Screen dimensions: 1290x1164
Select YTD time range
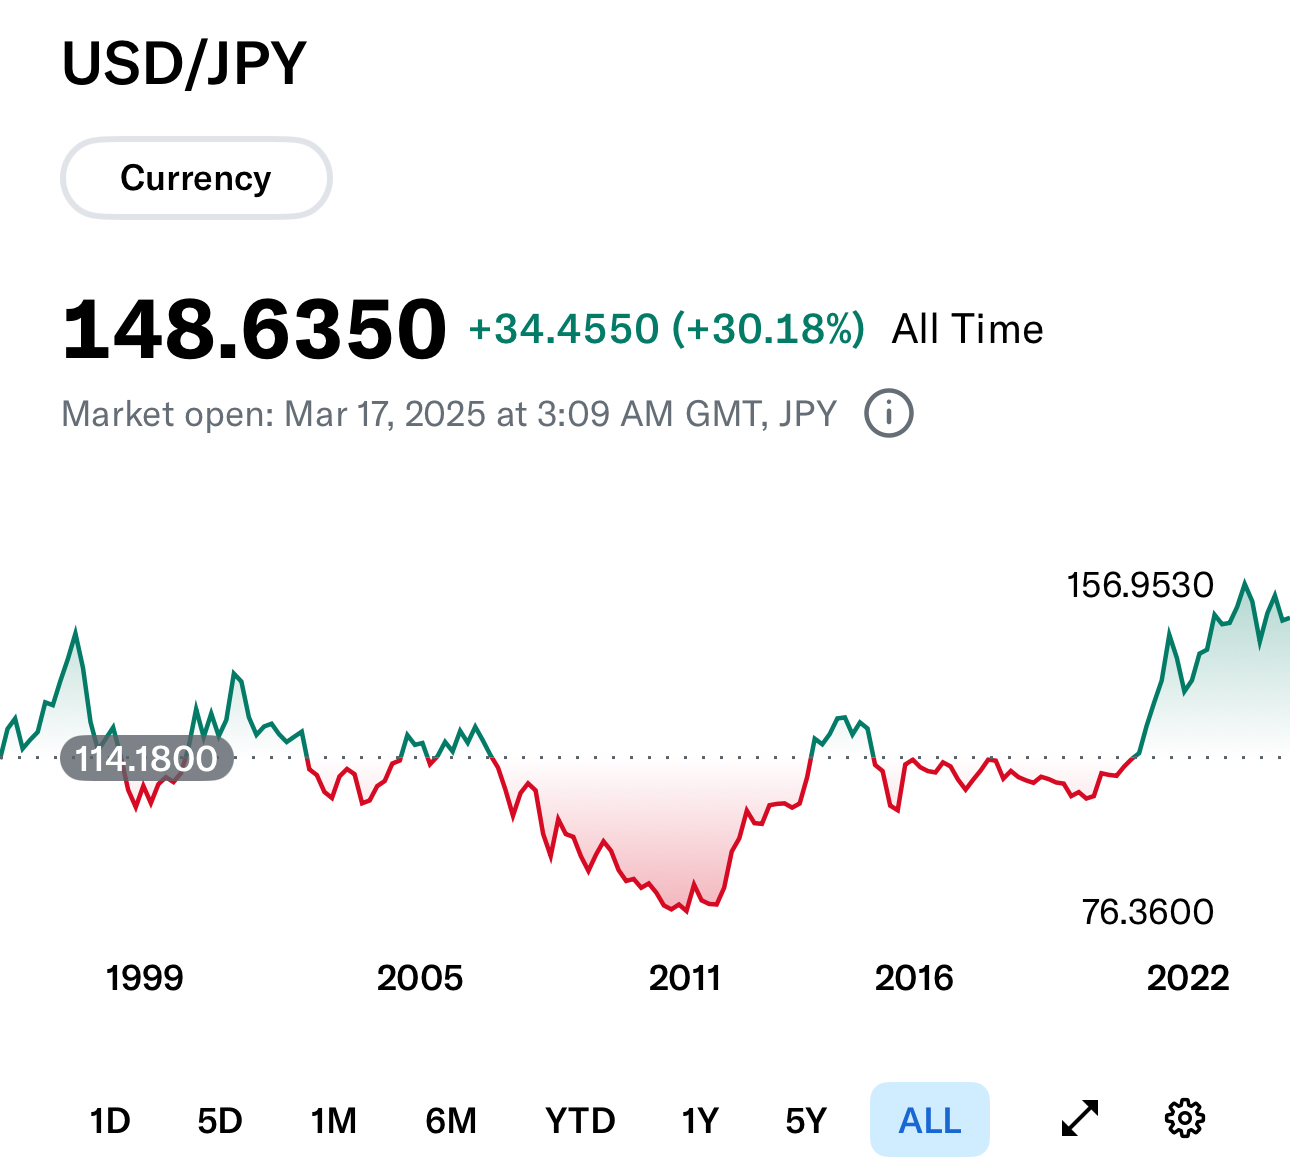(580, 1121)
